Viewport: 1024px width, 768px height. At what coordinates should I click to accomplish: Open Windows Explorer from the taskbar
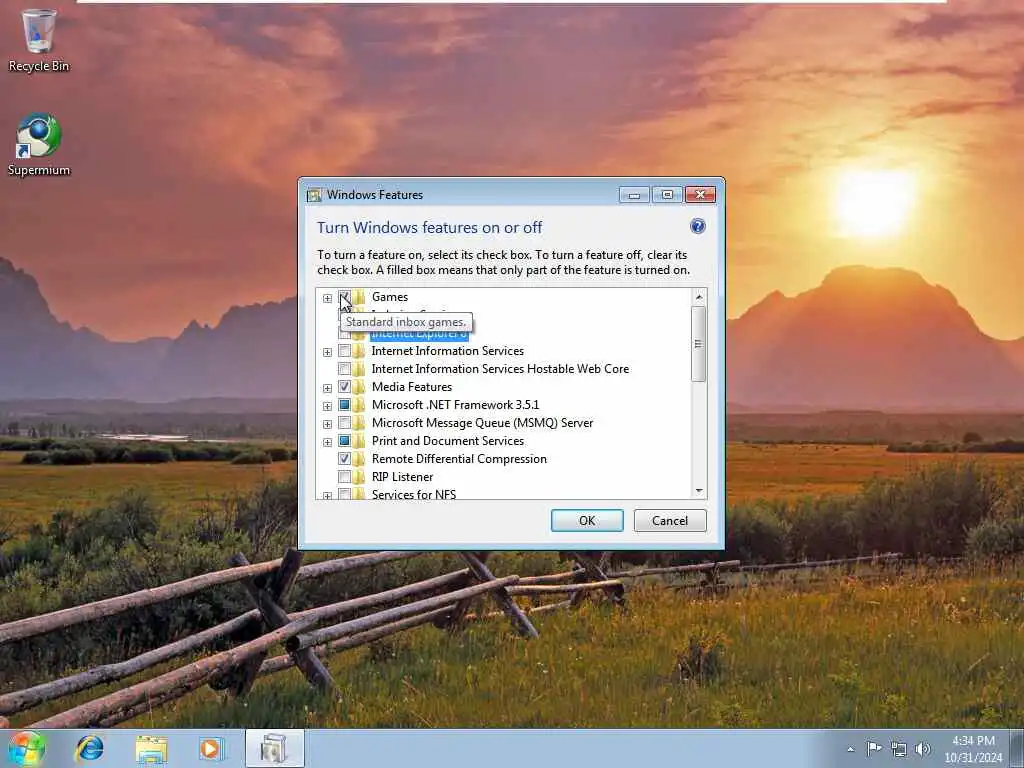tap(152, 749)
